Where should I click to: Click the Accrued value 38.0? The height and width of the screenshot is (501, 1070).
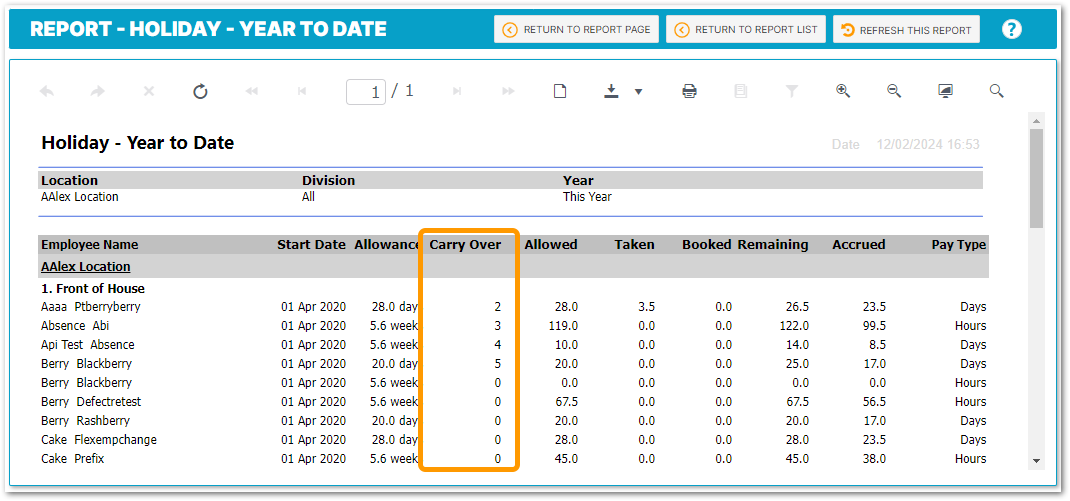pos(873,459)
